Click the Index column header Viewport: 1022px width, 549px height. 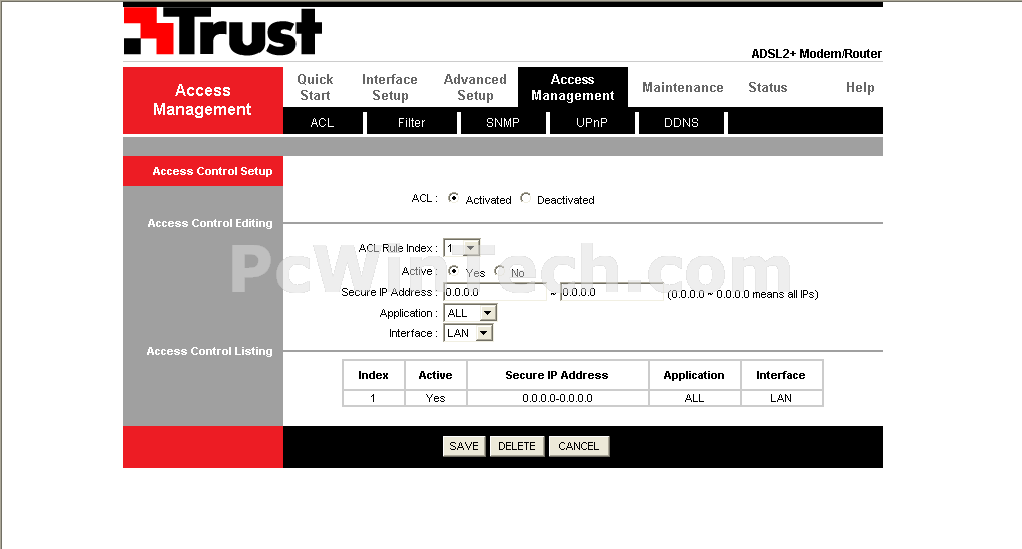(x=373, y=375)
